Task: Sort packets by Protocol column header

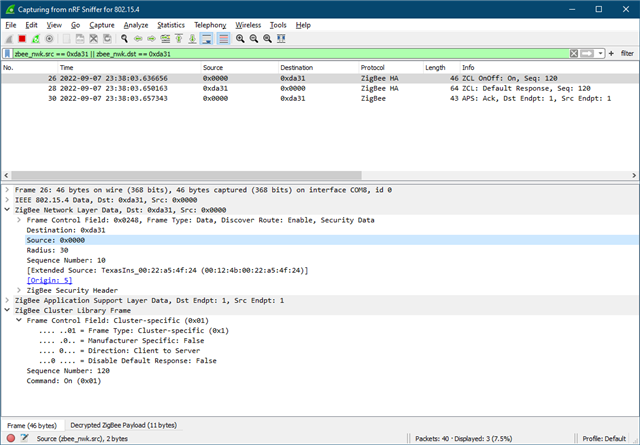Action: point(390,67)
